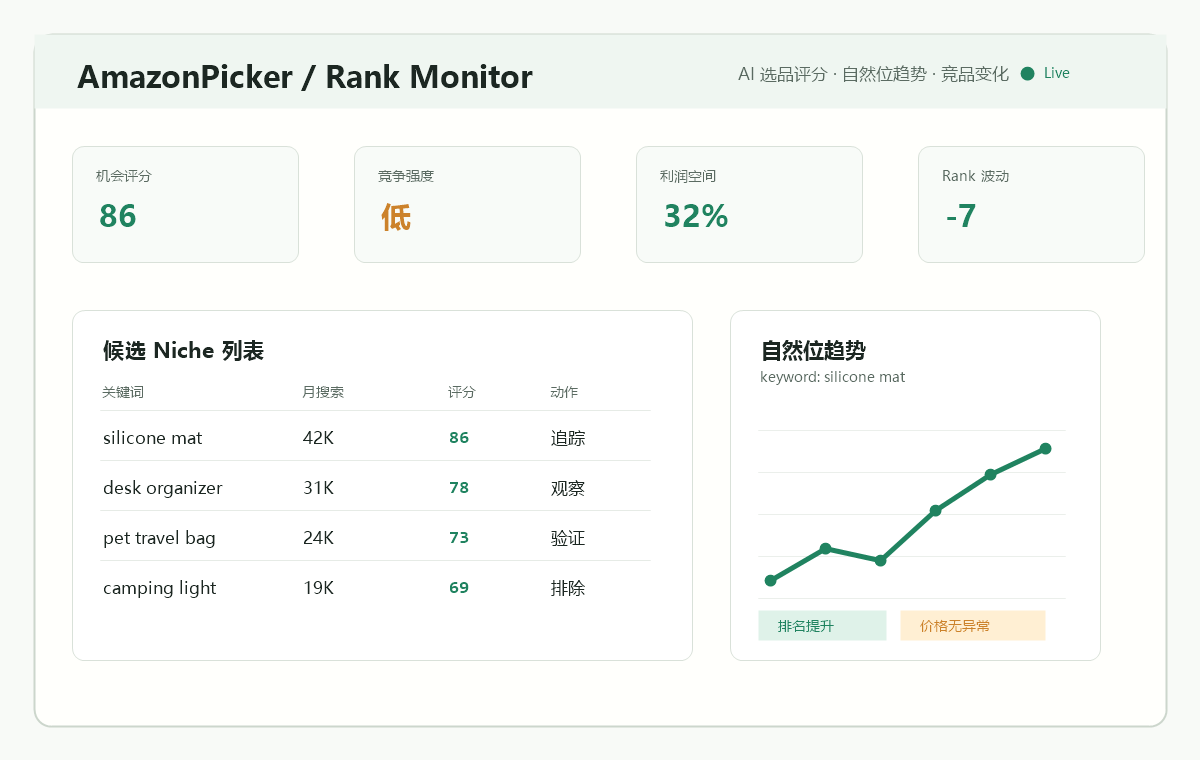This screenshot has height=760, width=1200.
Task: Click the green Live status dot
Action: pos(1027,74)
